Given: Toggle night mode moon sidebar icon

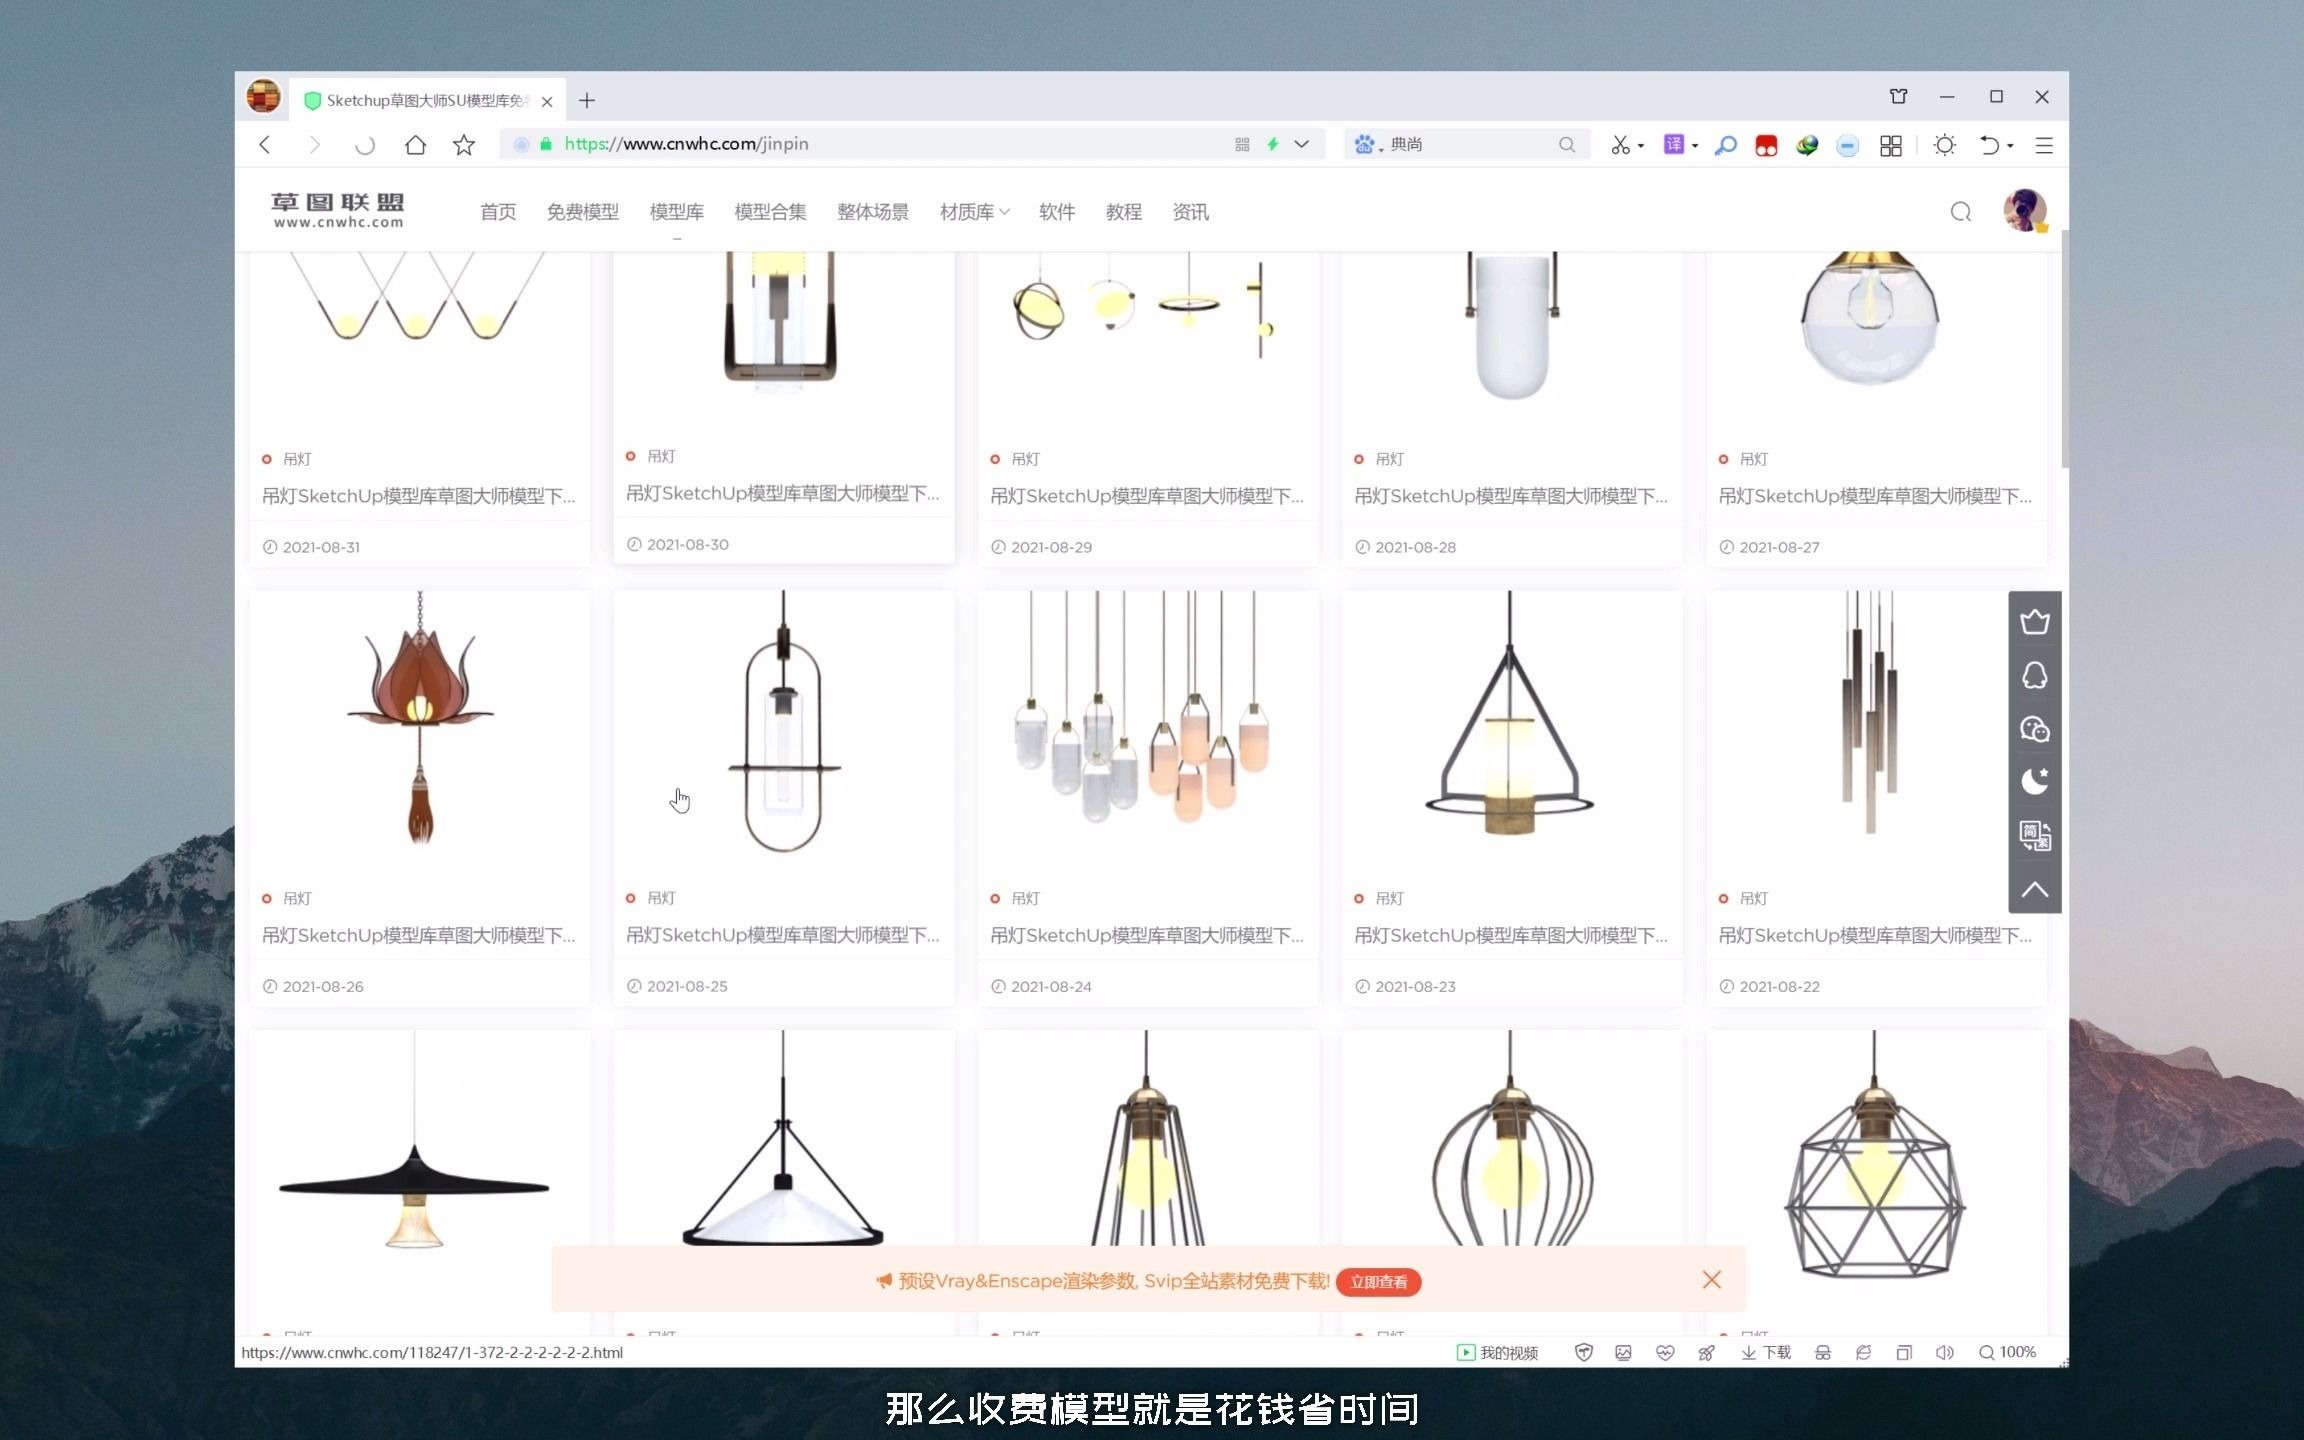Looking at the screenshot, I should click(2035, 782).
